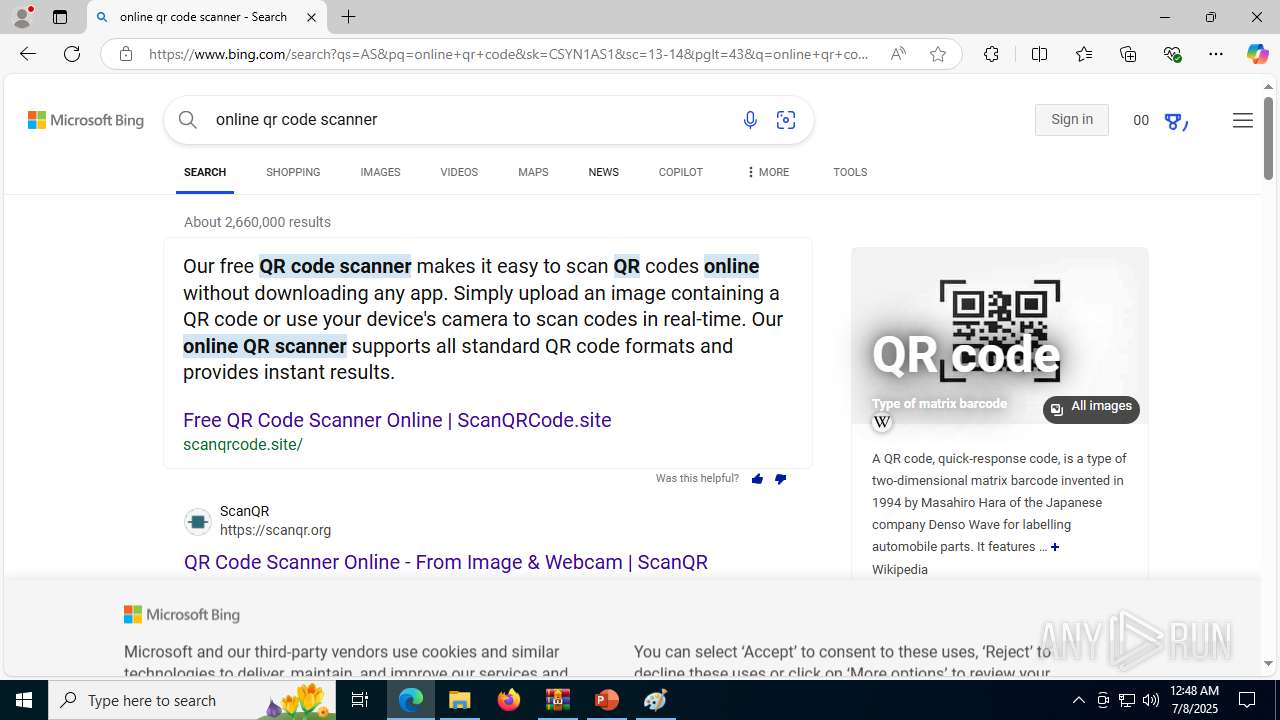Switch to the COPILOT tab
This screenshot has width=1280, height=720.
click(x=680, y=172)
